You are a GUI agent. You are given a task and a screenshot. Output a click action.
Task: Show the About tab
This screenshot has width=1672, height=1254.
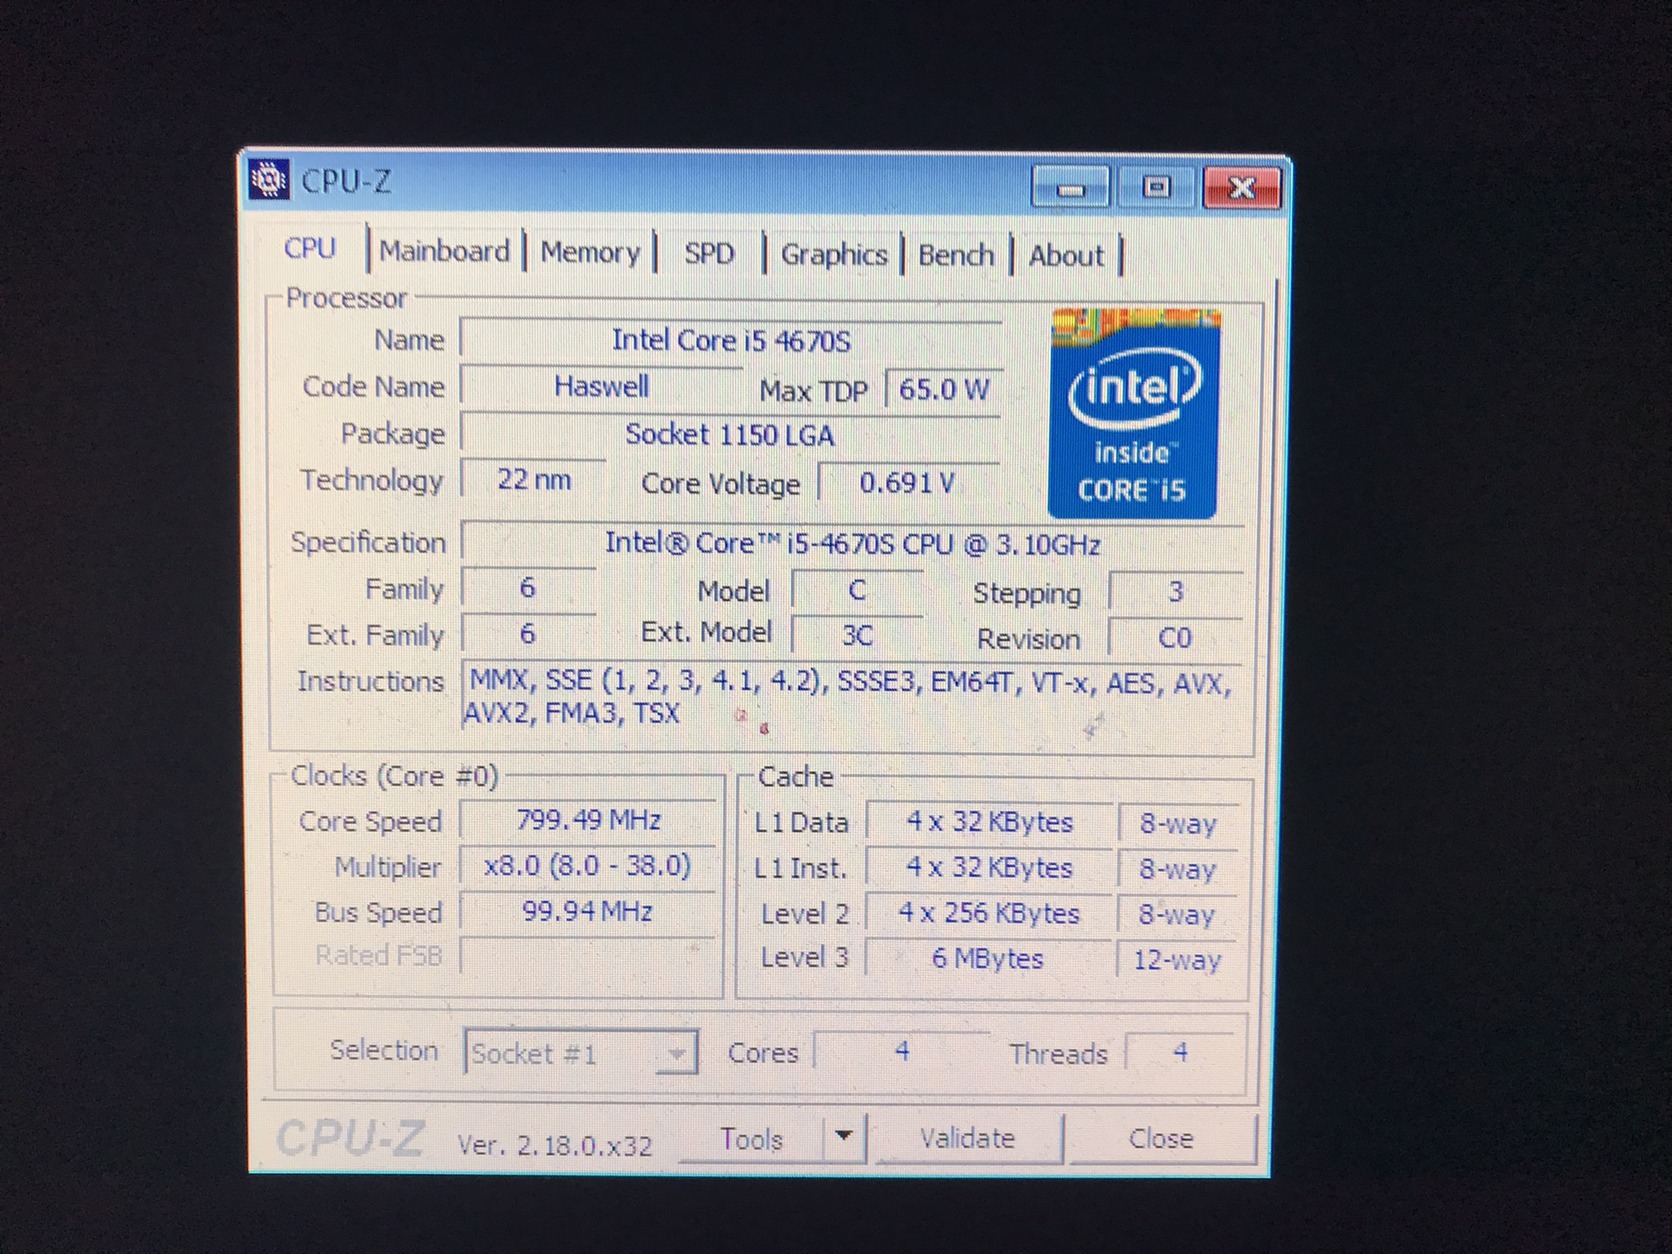pos(1066,256)
